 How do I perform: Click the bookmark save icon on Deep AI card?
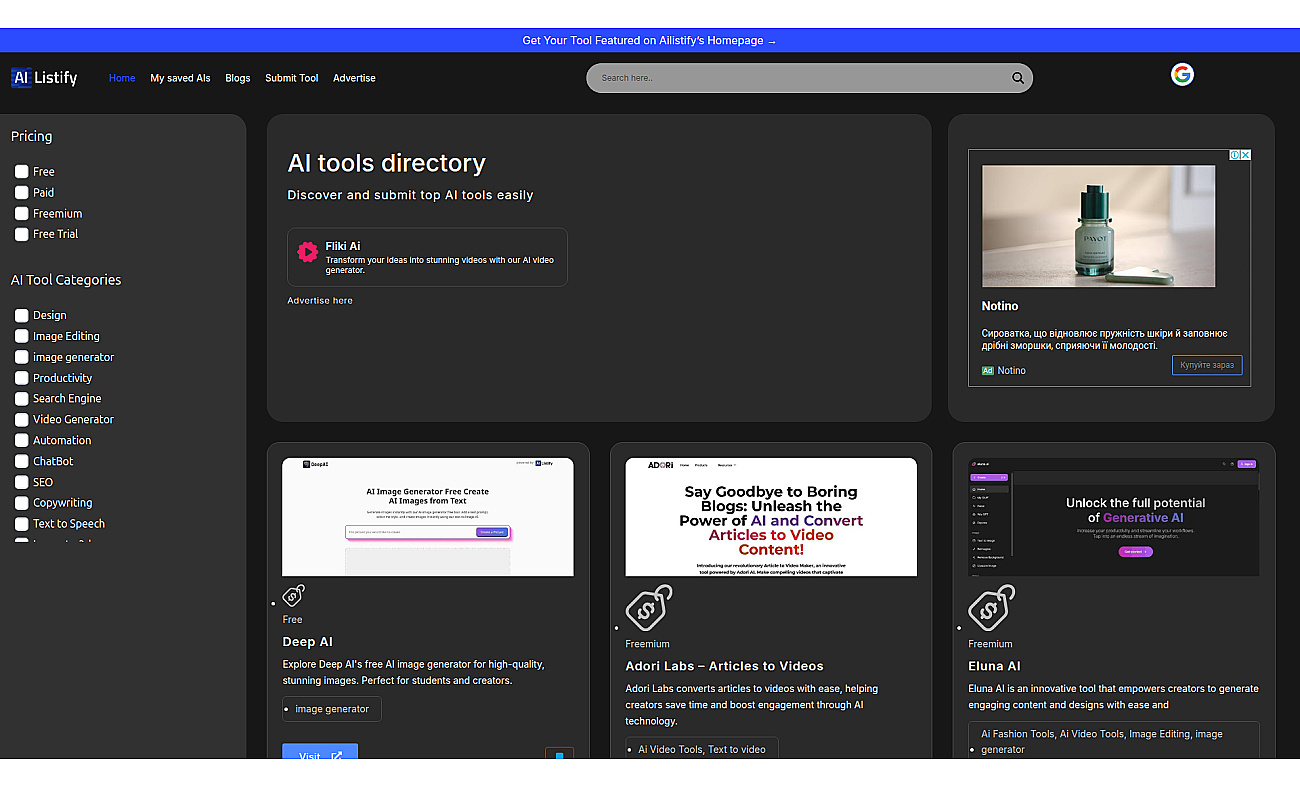point(559,754)
